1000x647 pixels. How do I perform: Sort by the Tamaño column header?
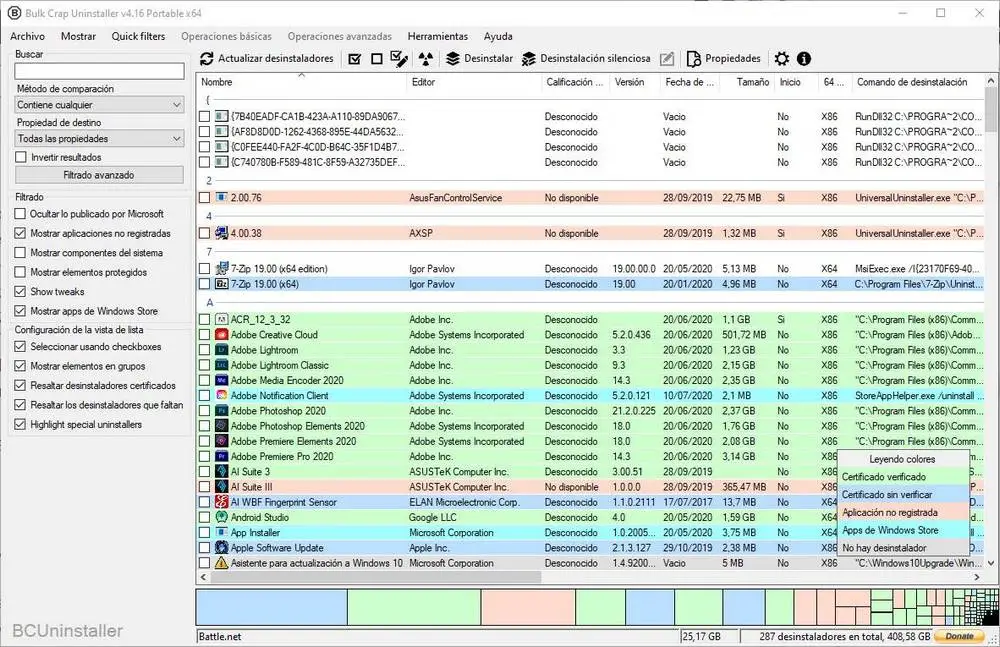(746, 82)
